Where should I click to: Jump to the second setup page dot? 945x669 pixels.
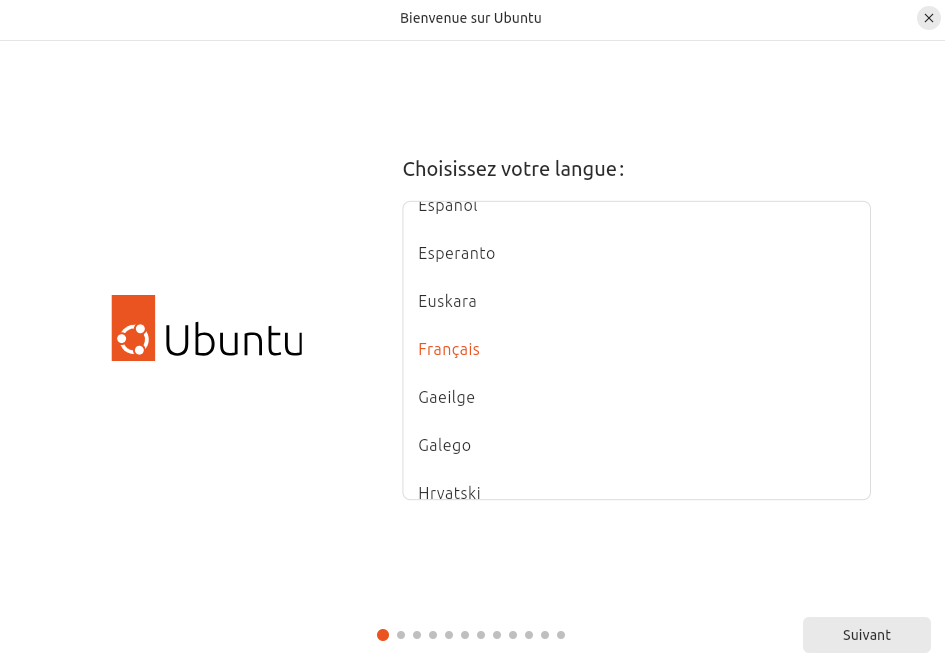400,634
